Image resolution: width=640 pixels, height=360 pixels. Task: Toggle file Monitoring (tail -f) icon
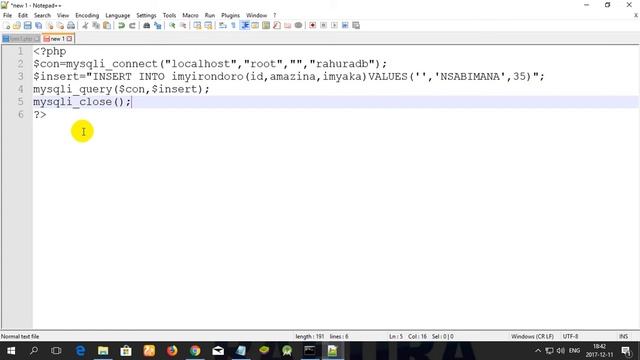point(298,25)
